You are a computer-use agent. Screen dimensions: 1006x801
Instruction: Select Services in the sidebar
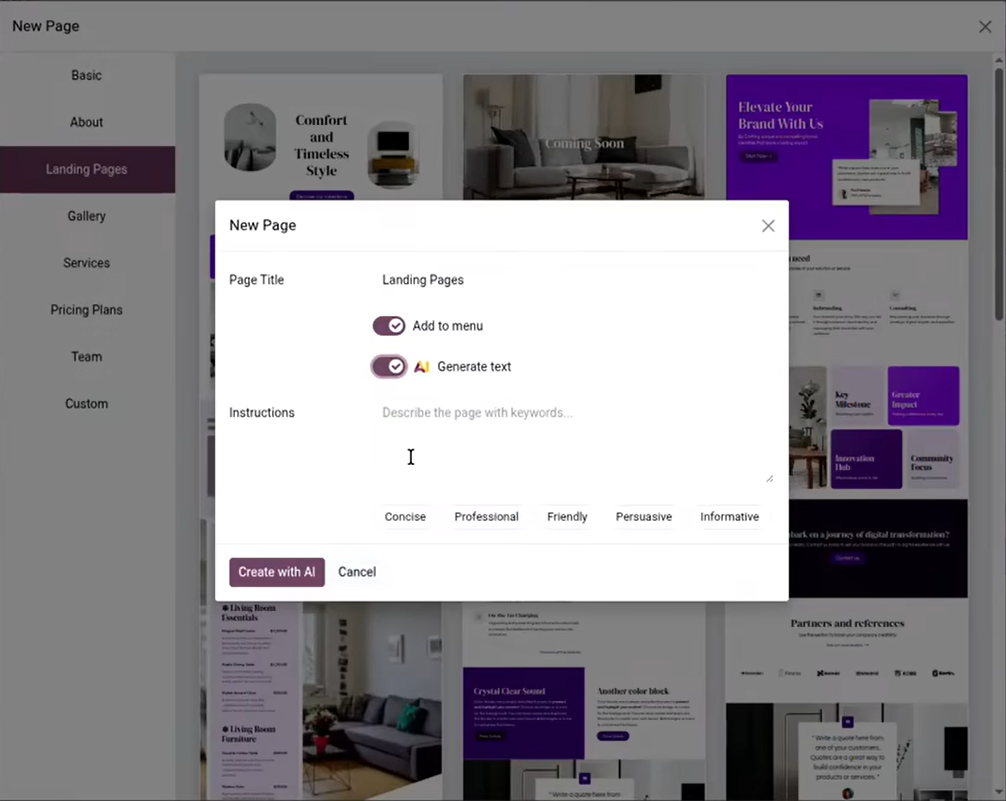[86, 262]
